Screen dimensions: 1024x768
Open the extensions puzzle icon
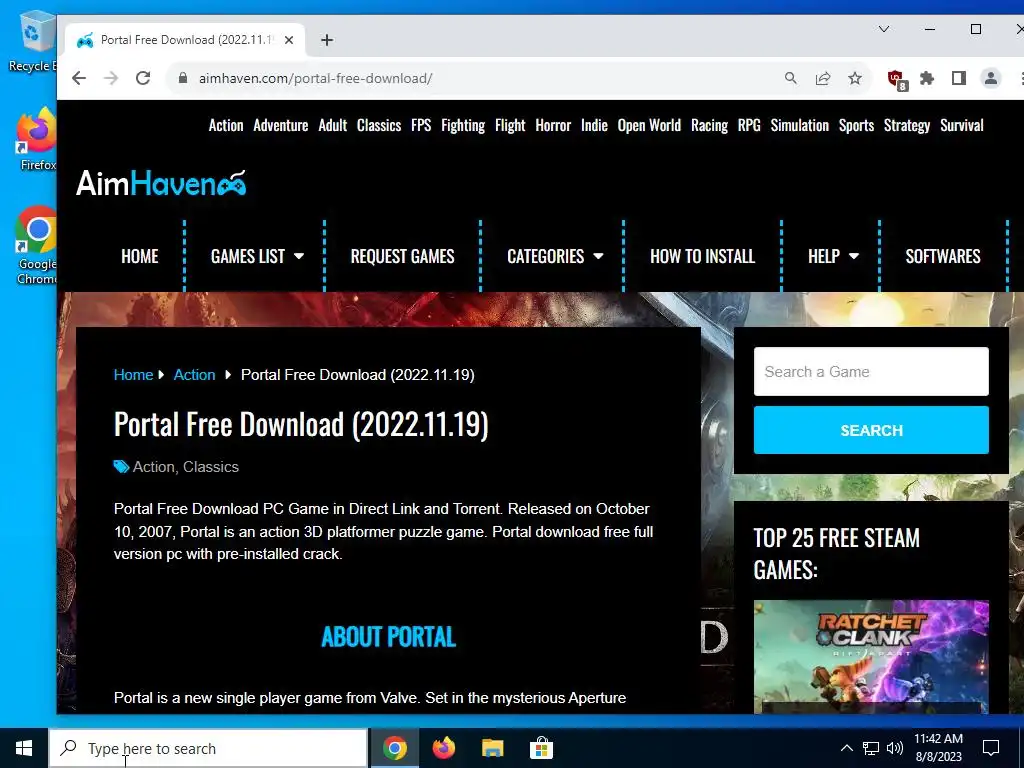pyautogui.click(x=927, y=78)
